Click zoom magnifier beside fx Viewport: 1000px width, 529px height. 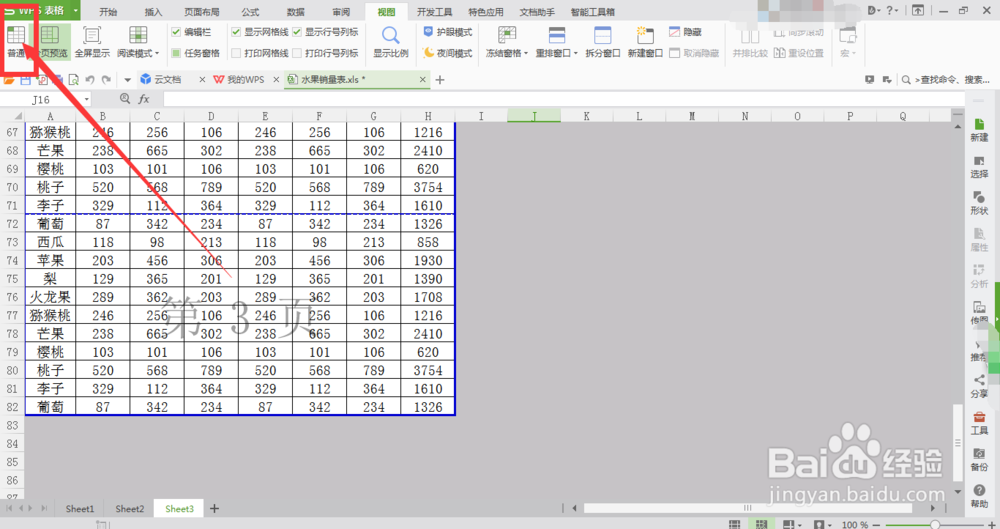(125, 99)
